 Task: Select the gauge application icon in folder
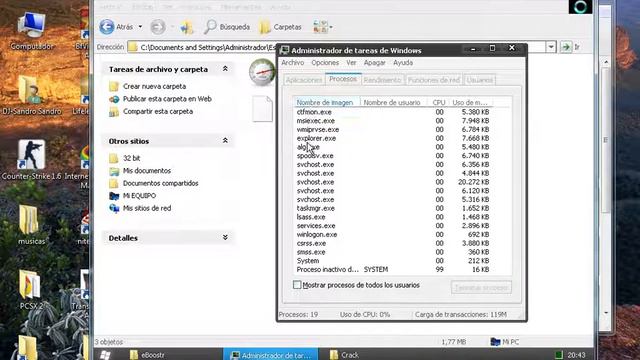point(262,72)
